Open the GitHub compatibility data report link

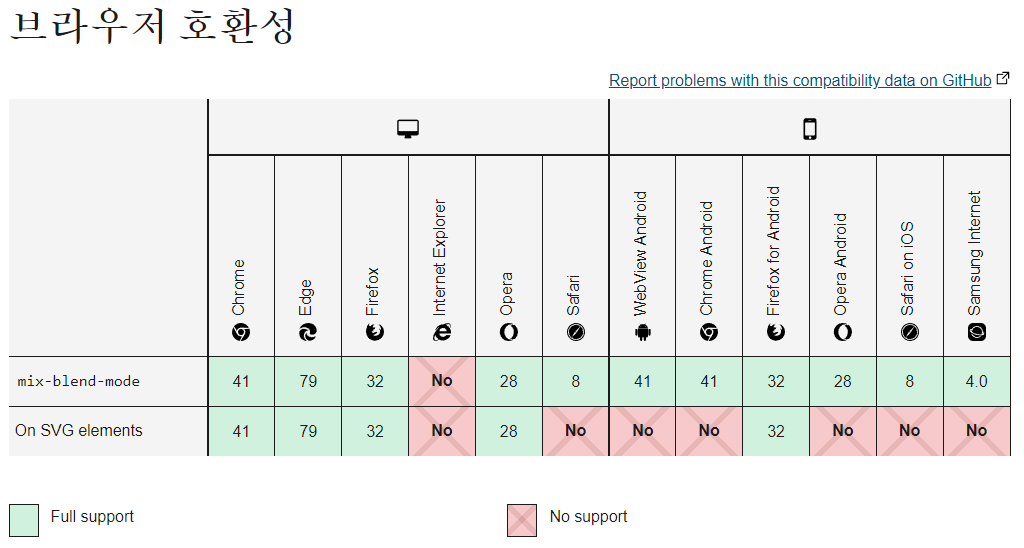coord(800,80)
